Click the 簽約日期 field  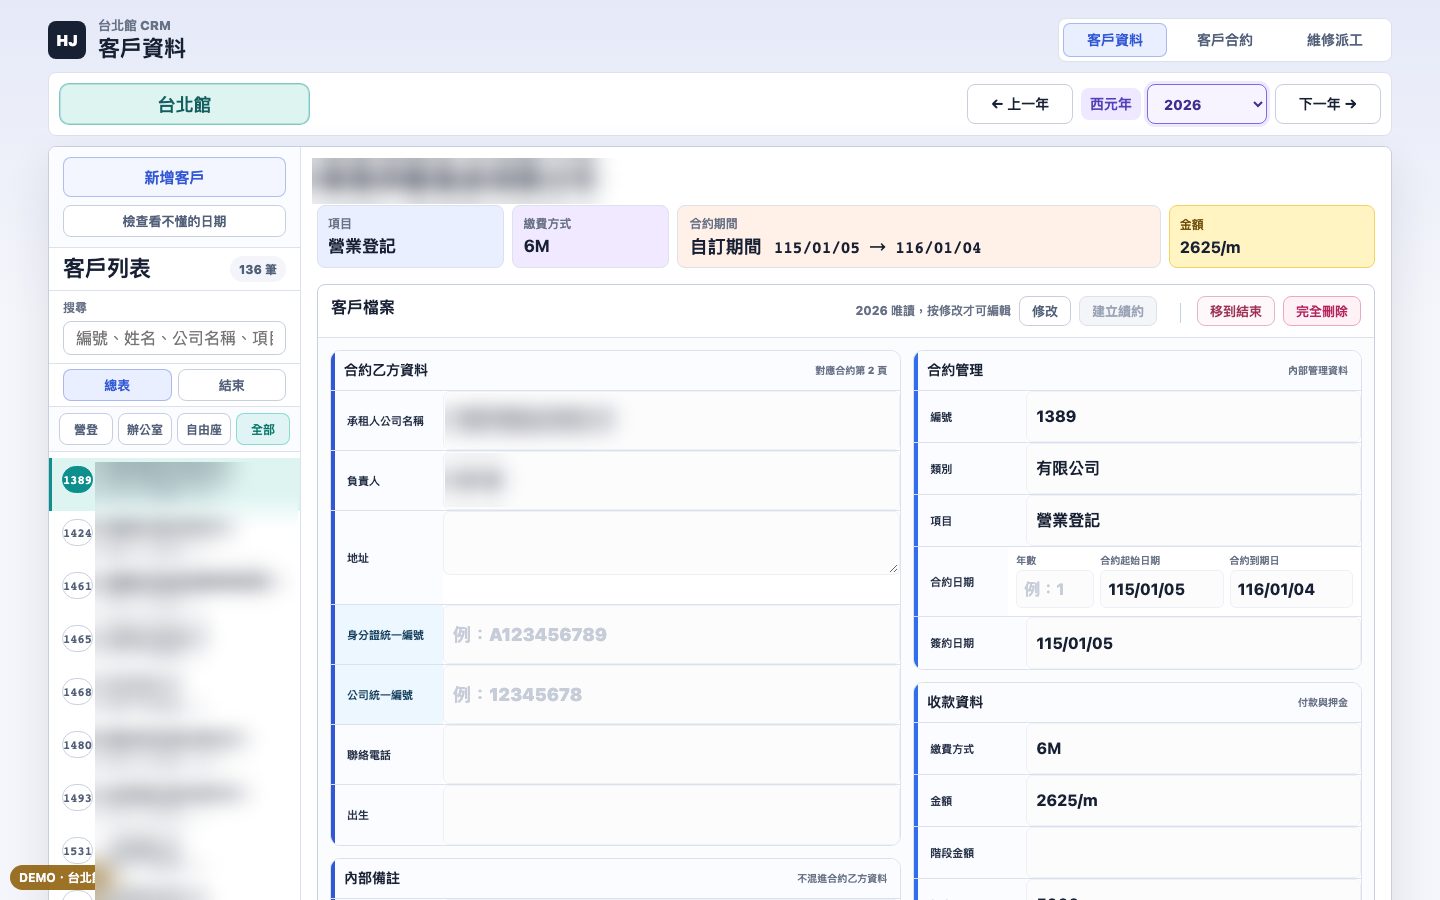coord(1193,643)
